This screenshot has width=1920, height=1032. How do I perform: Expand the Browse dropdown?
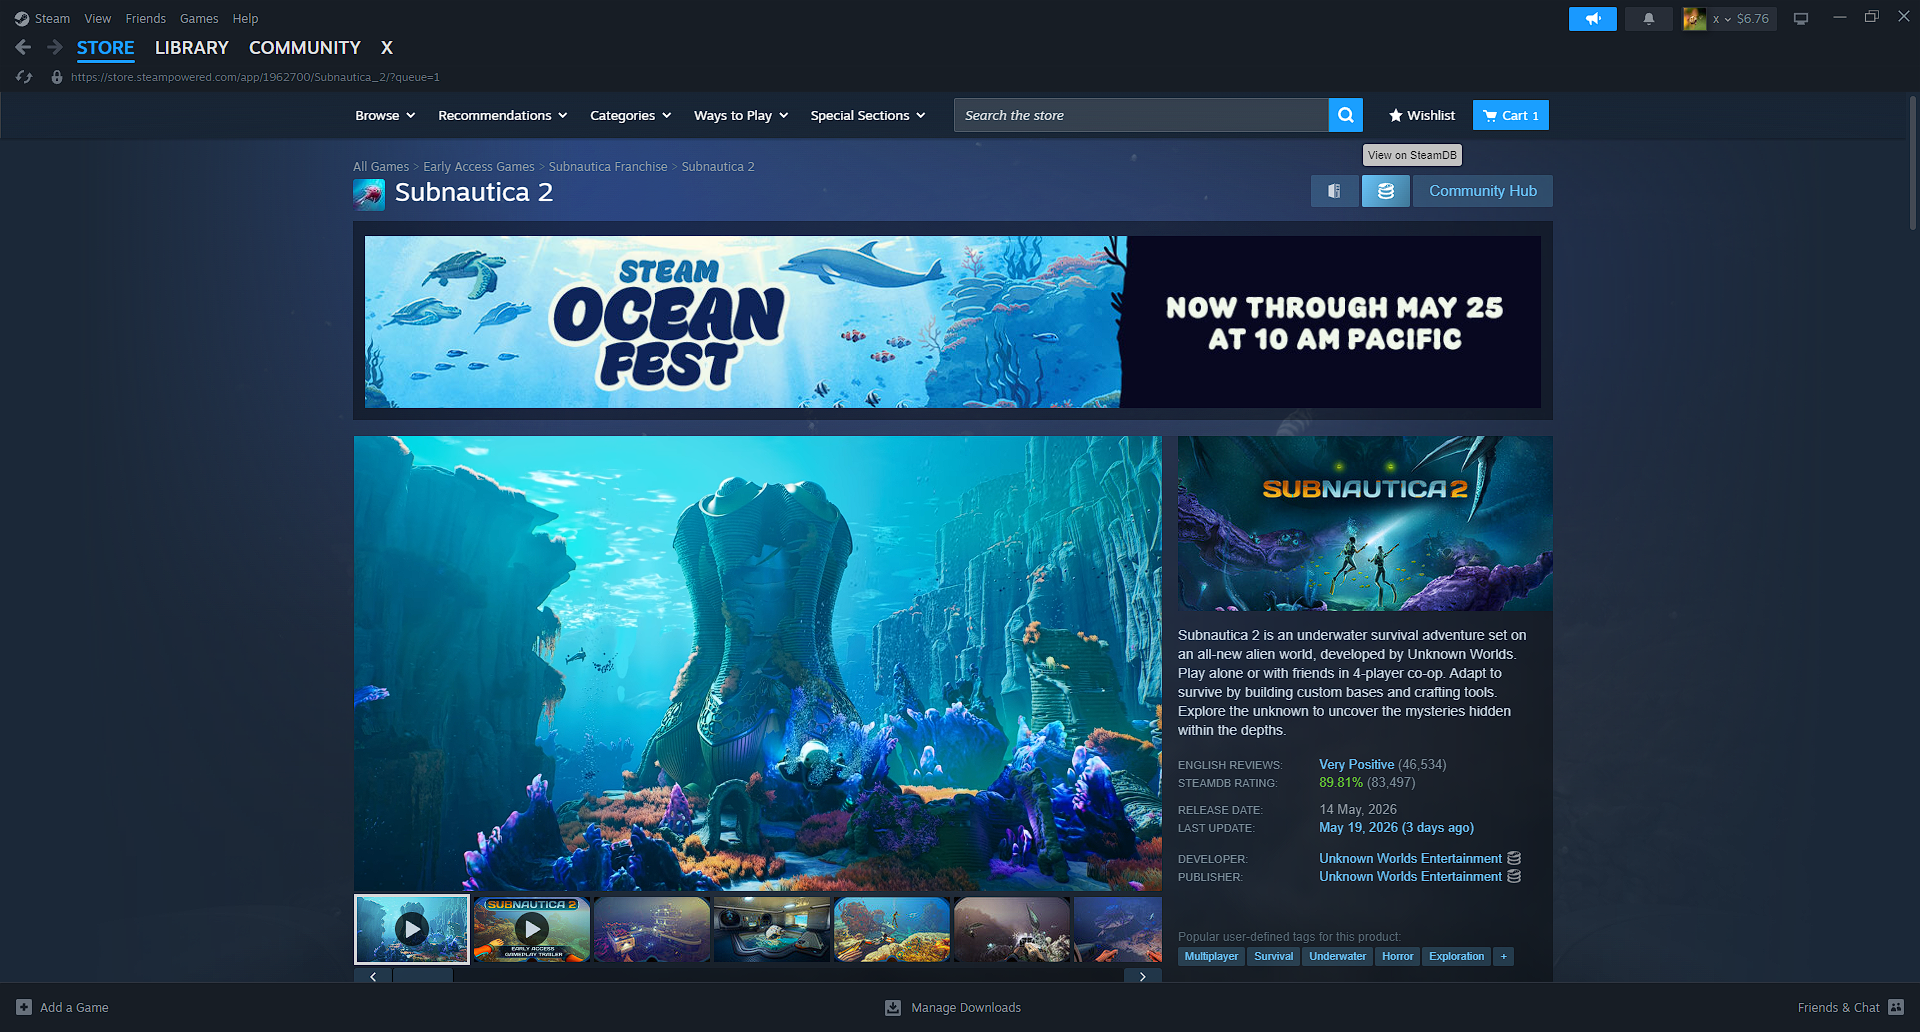point(385,115)
